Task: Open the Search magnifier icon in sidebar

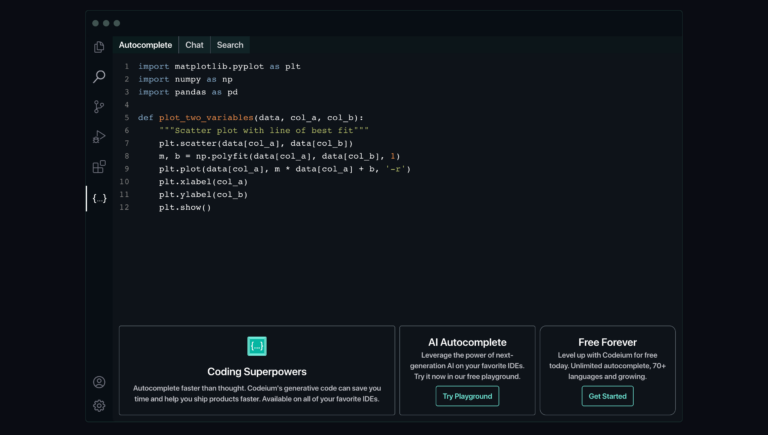Action: (x=99, y=76)
